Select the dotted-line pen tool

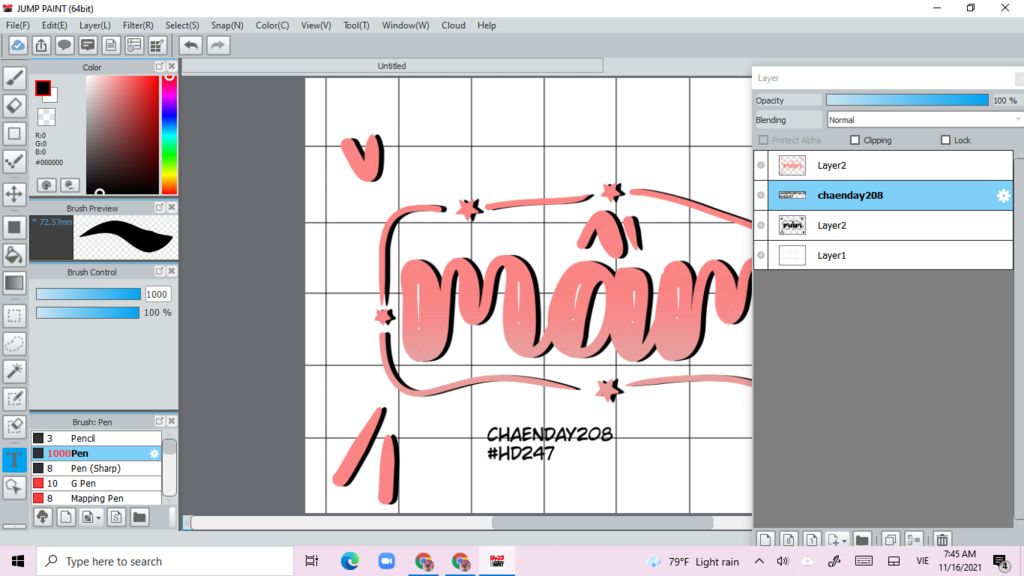[x=14, y=161]
